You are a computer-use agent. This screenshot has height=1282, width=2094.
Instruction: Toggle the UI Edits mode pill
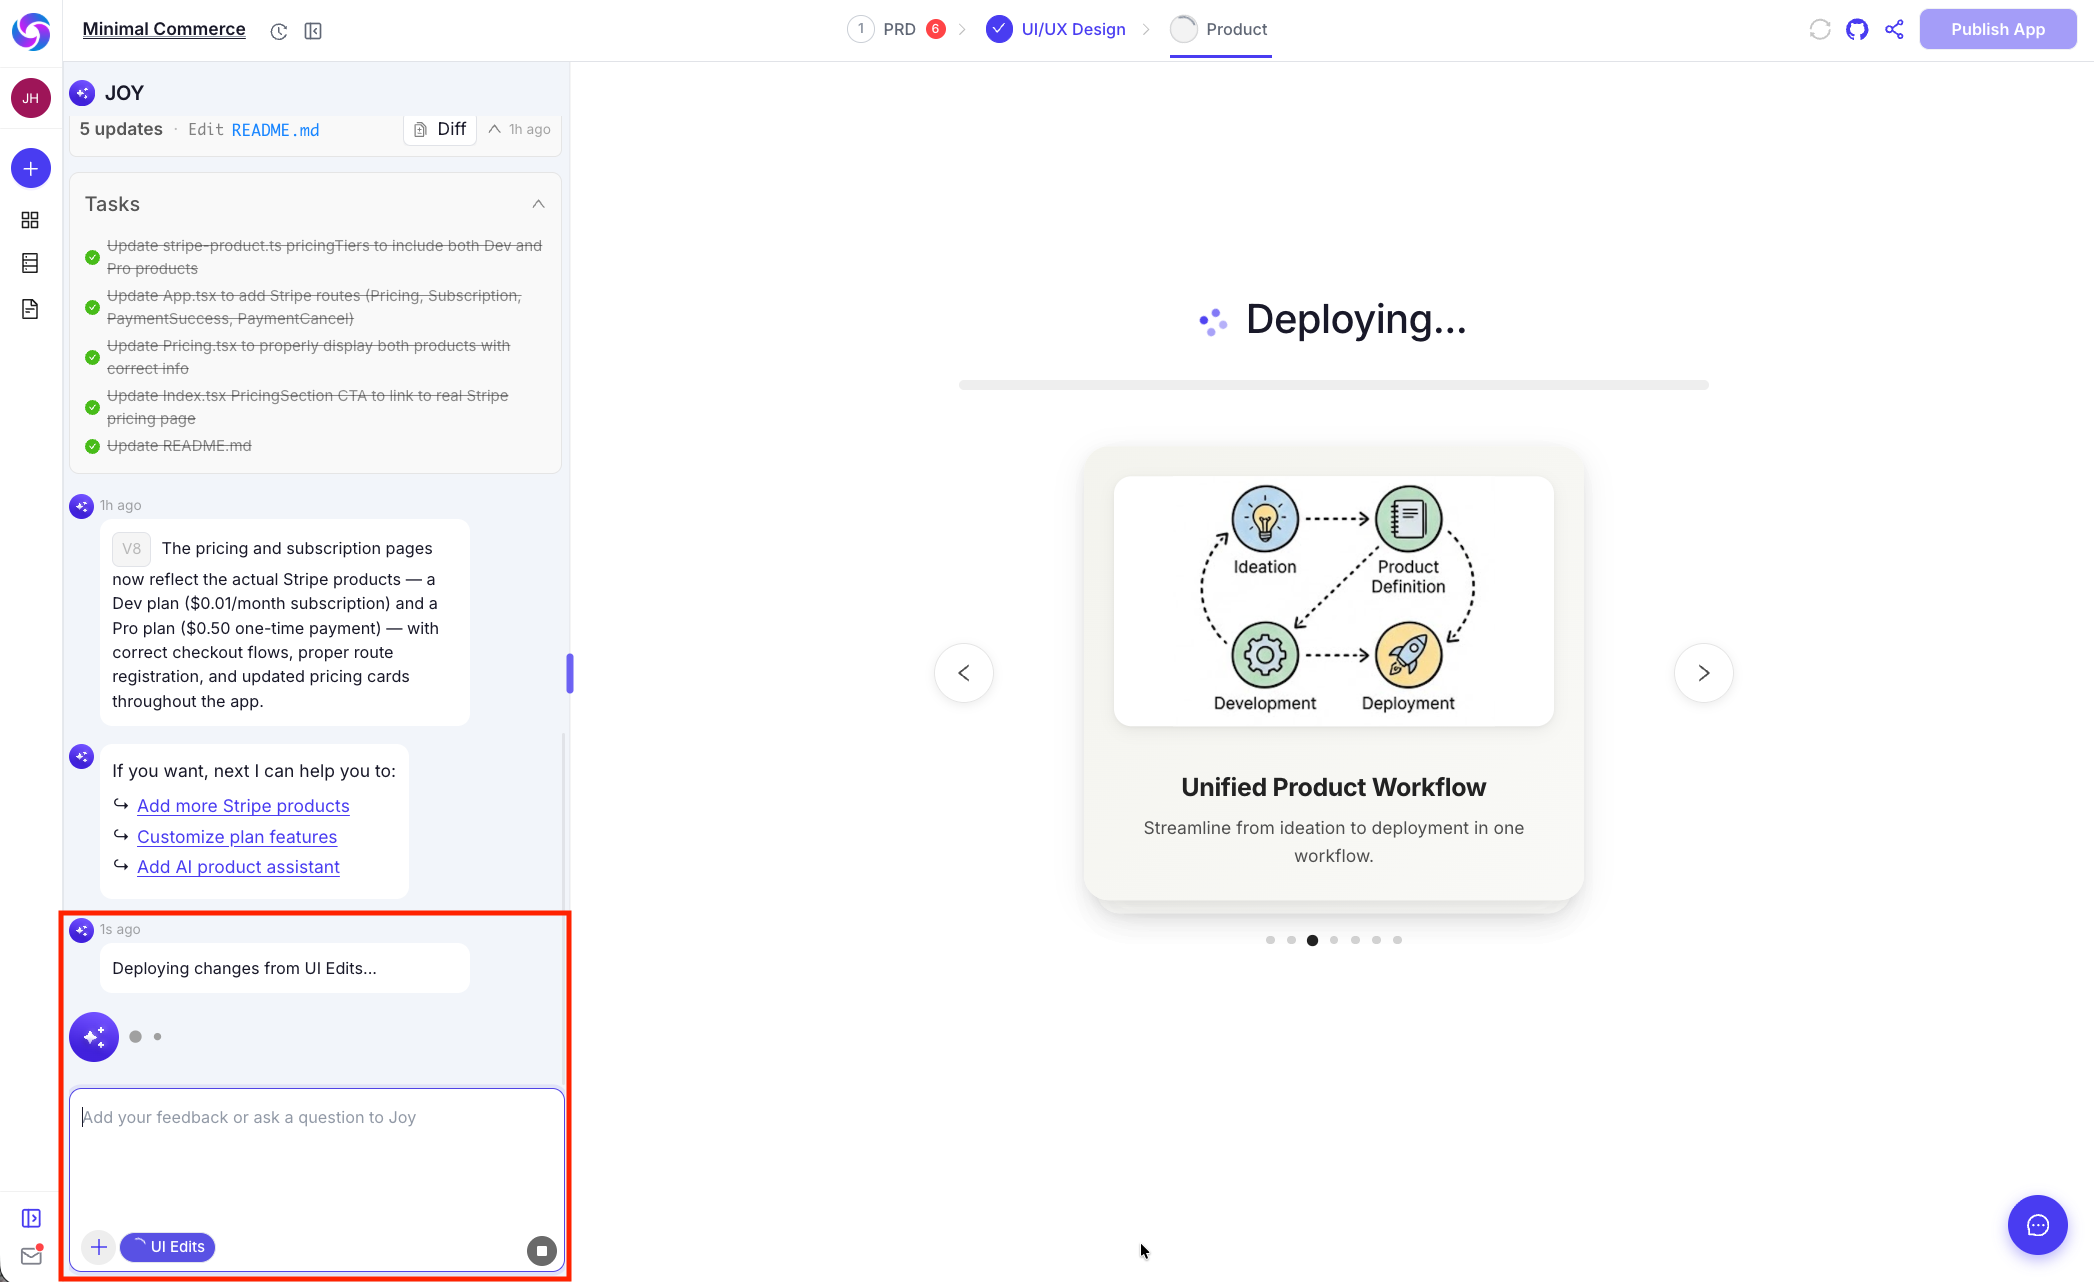click(167, 1247)
